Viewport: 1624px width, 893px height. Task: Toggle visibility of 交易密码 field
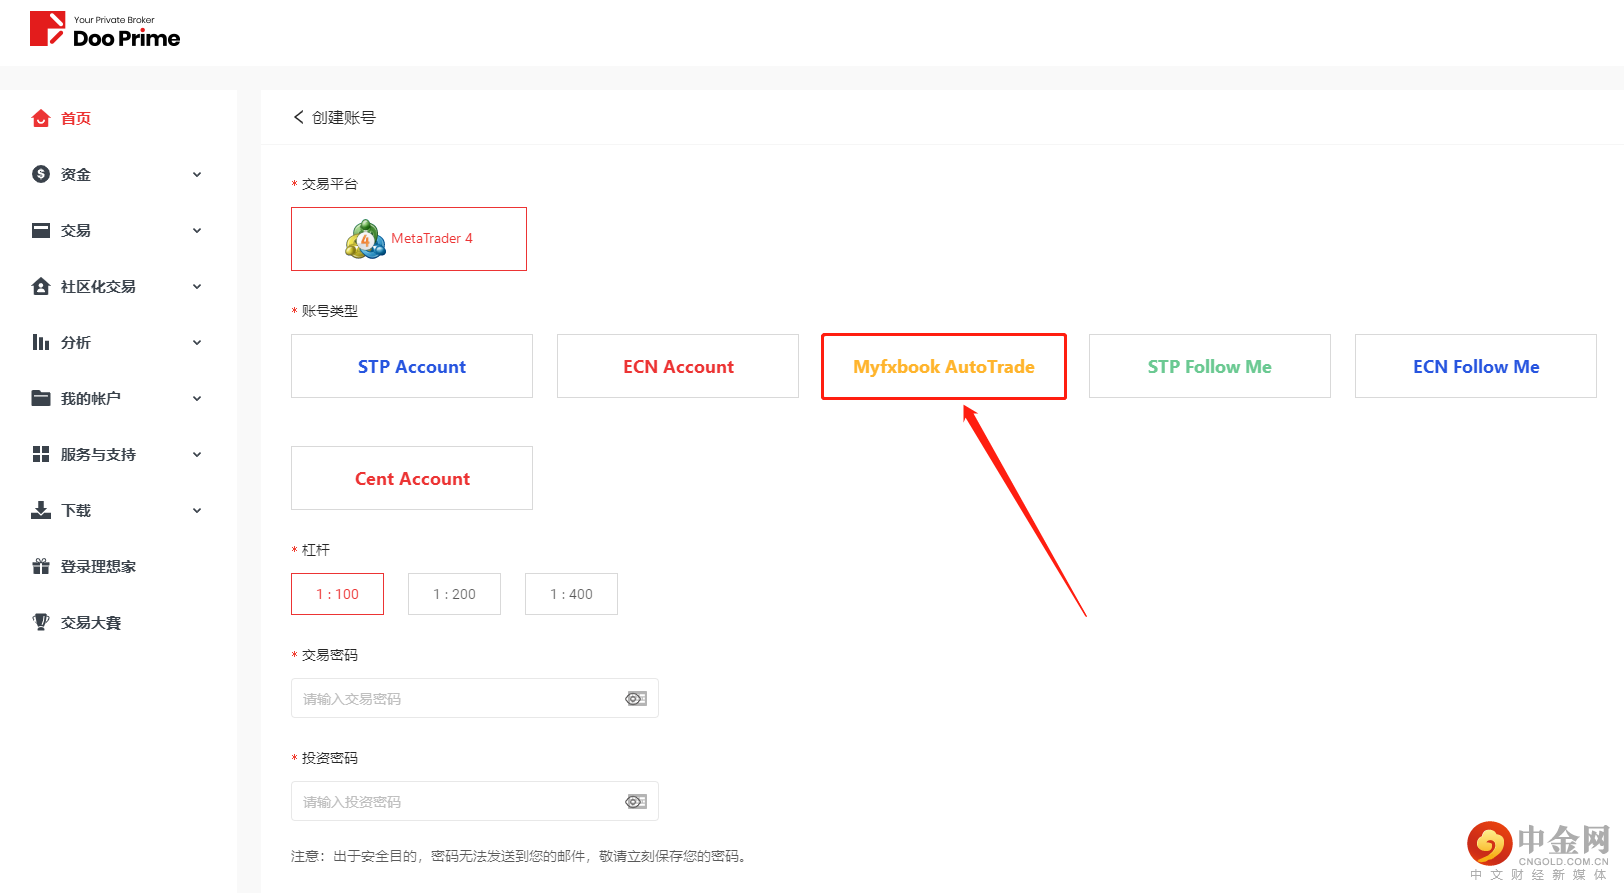point(636,698)
